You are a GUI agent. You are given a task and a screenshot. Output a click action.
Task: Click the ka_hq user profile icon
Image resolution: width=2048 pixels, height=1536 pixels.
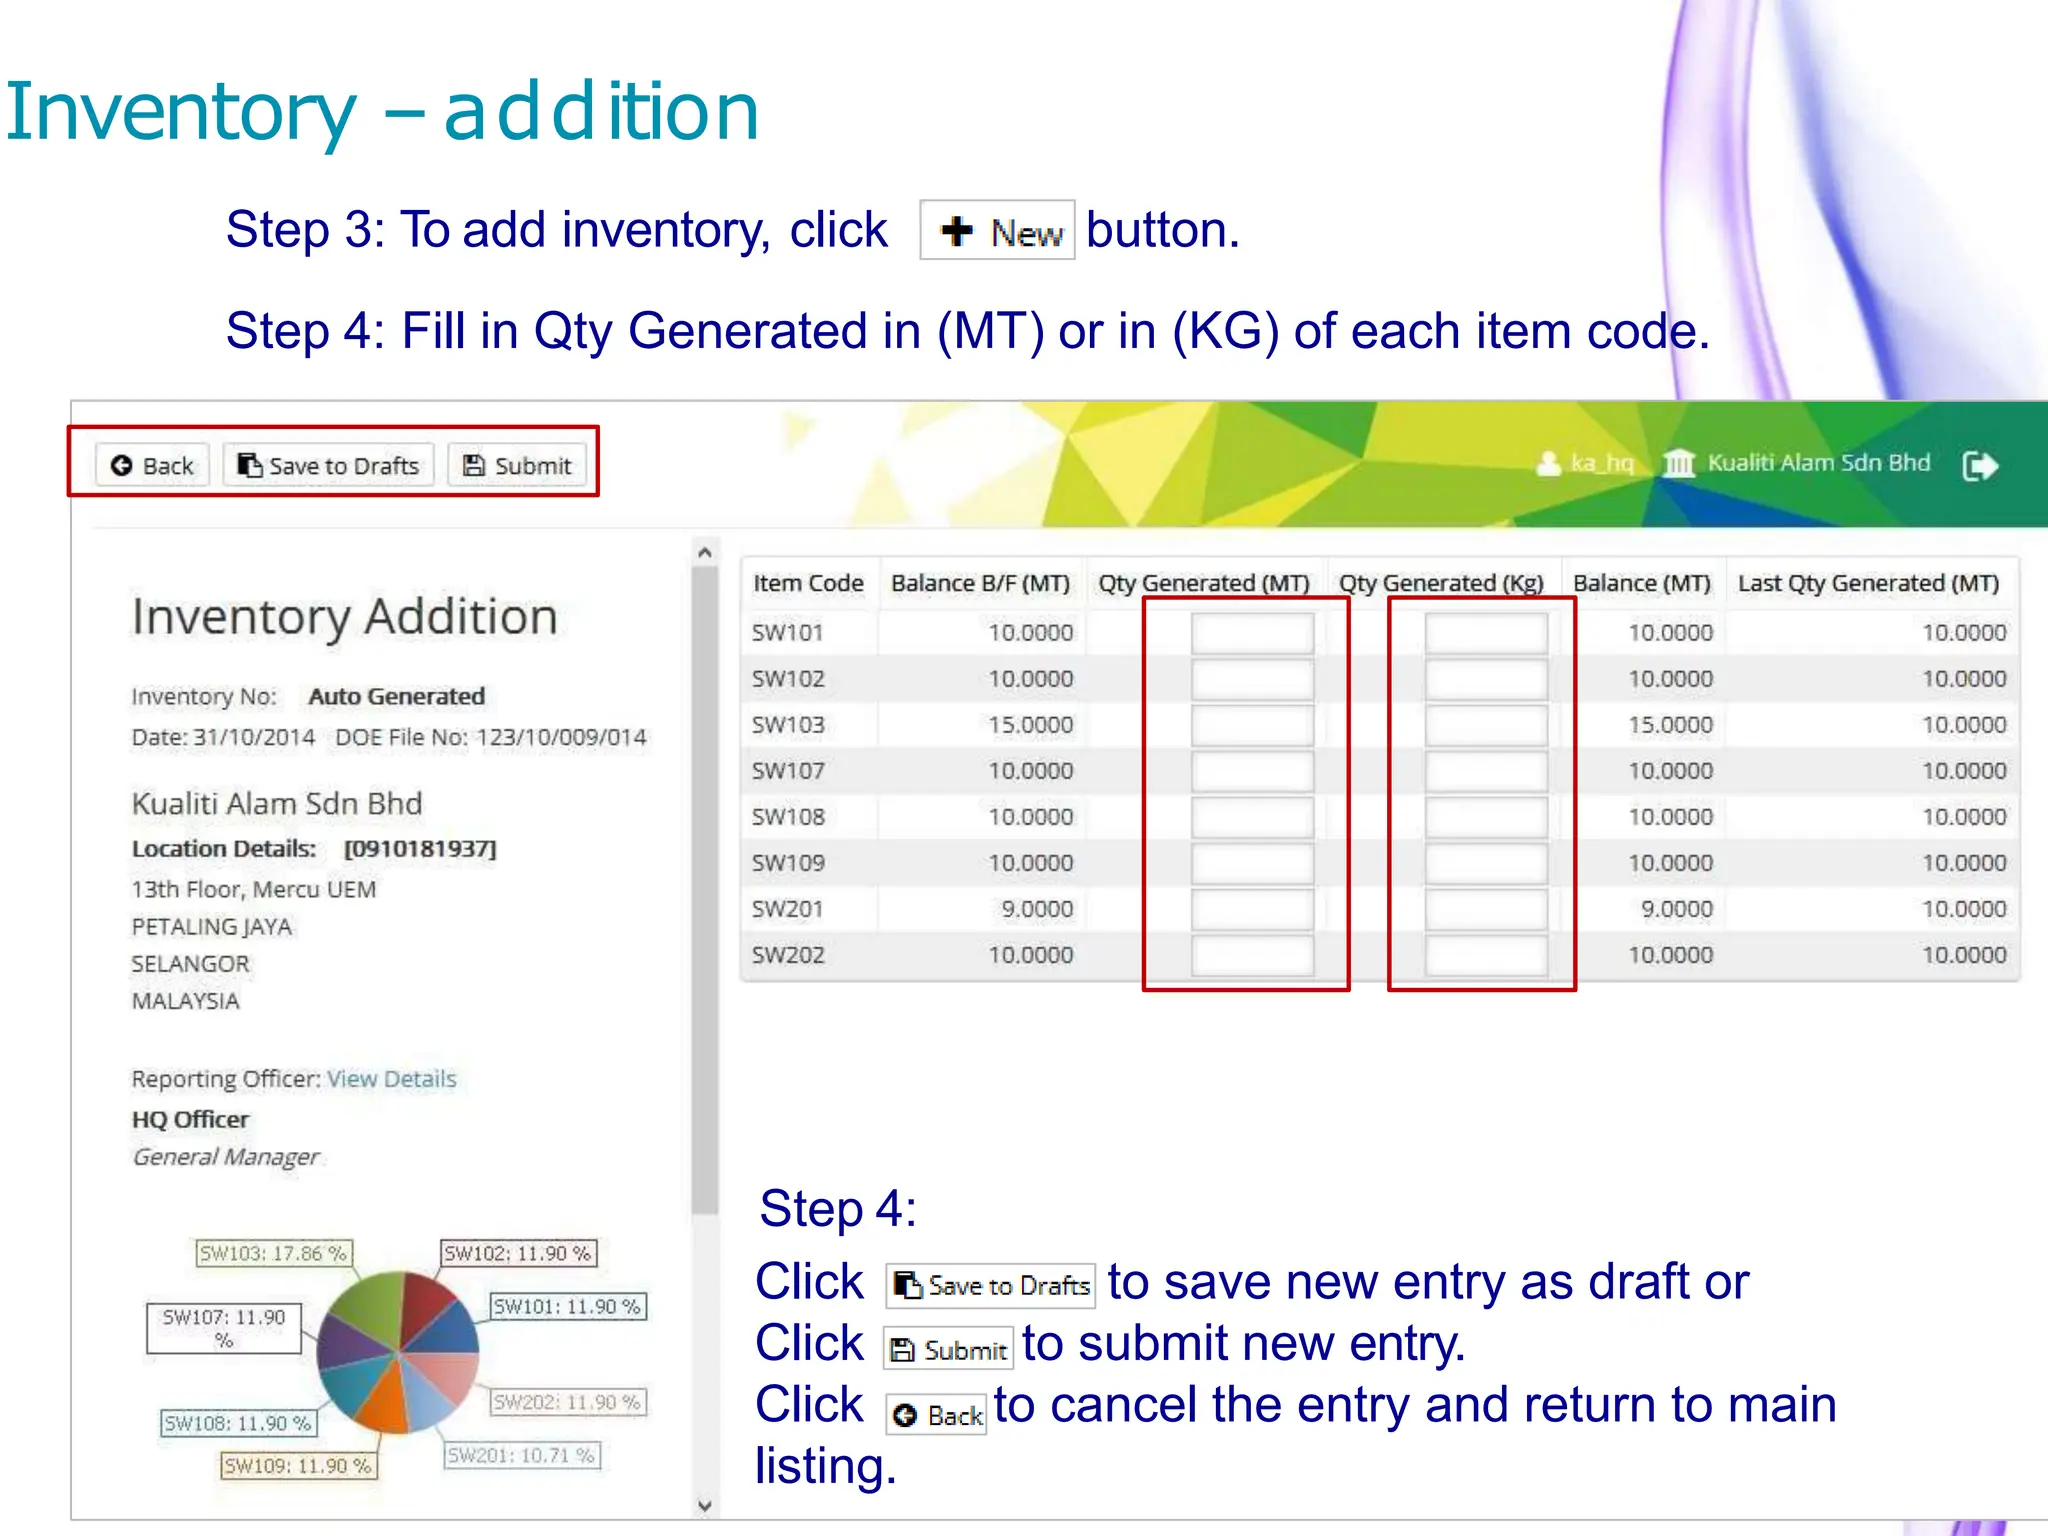pyautogui.click(x=1548, y=464)
